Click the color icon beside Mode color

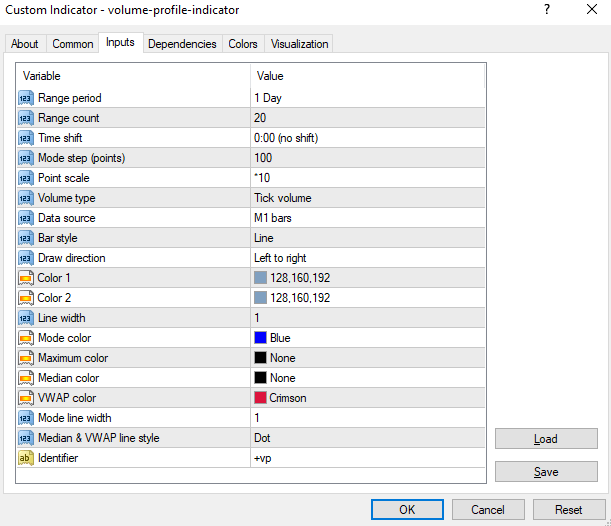pos(26,338)
